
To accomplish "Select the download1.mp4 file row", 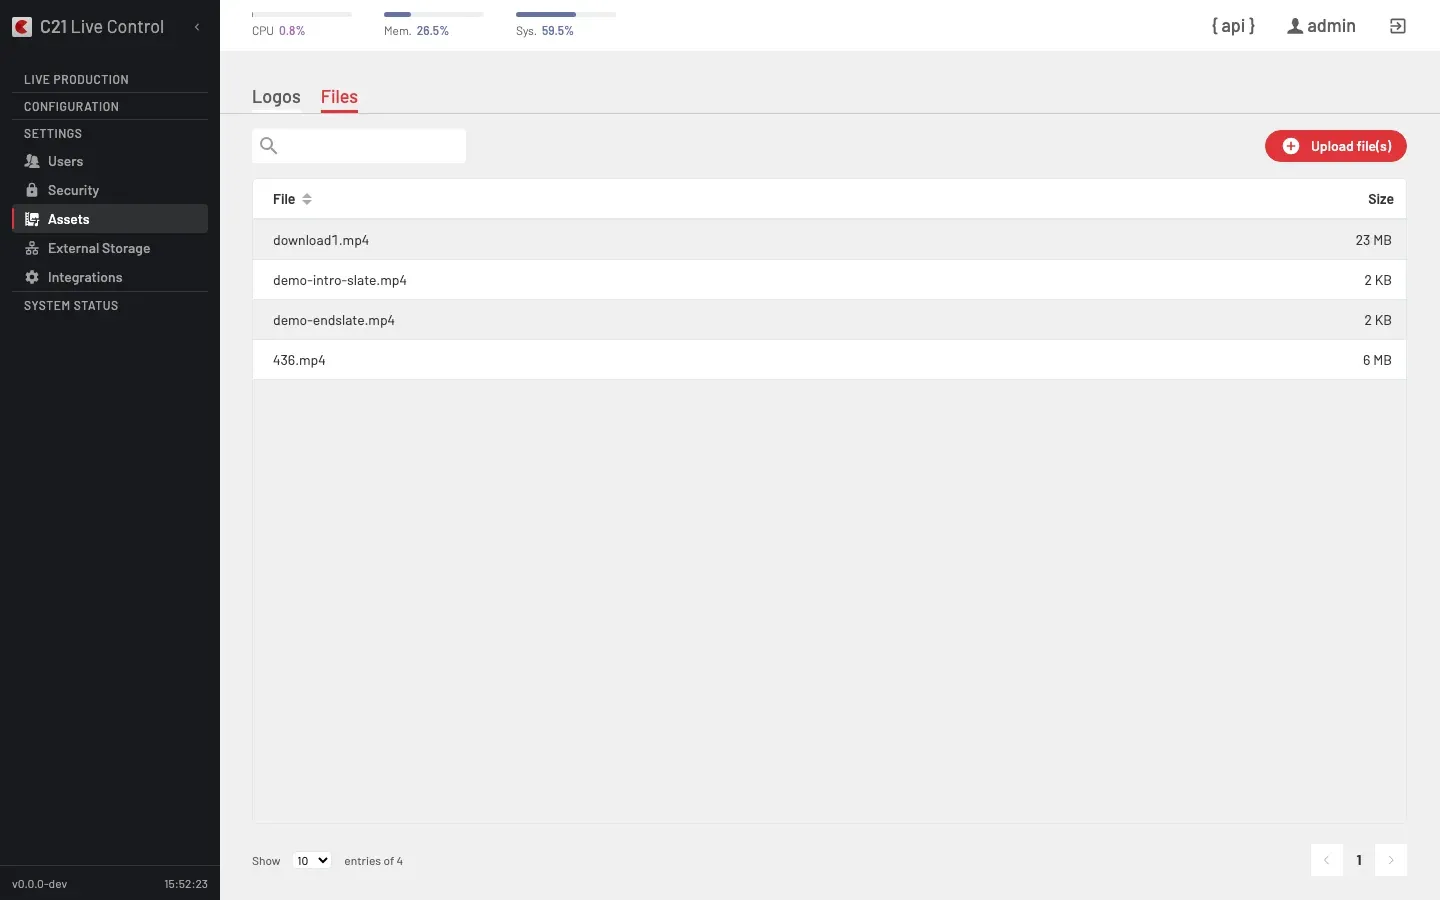I will (x=829, y=240).
